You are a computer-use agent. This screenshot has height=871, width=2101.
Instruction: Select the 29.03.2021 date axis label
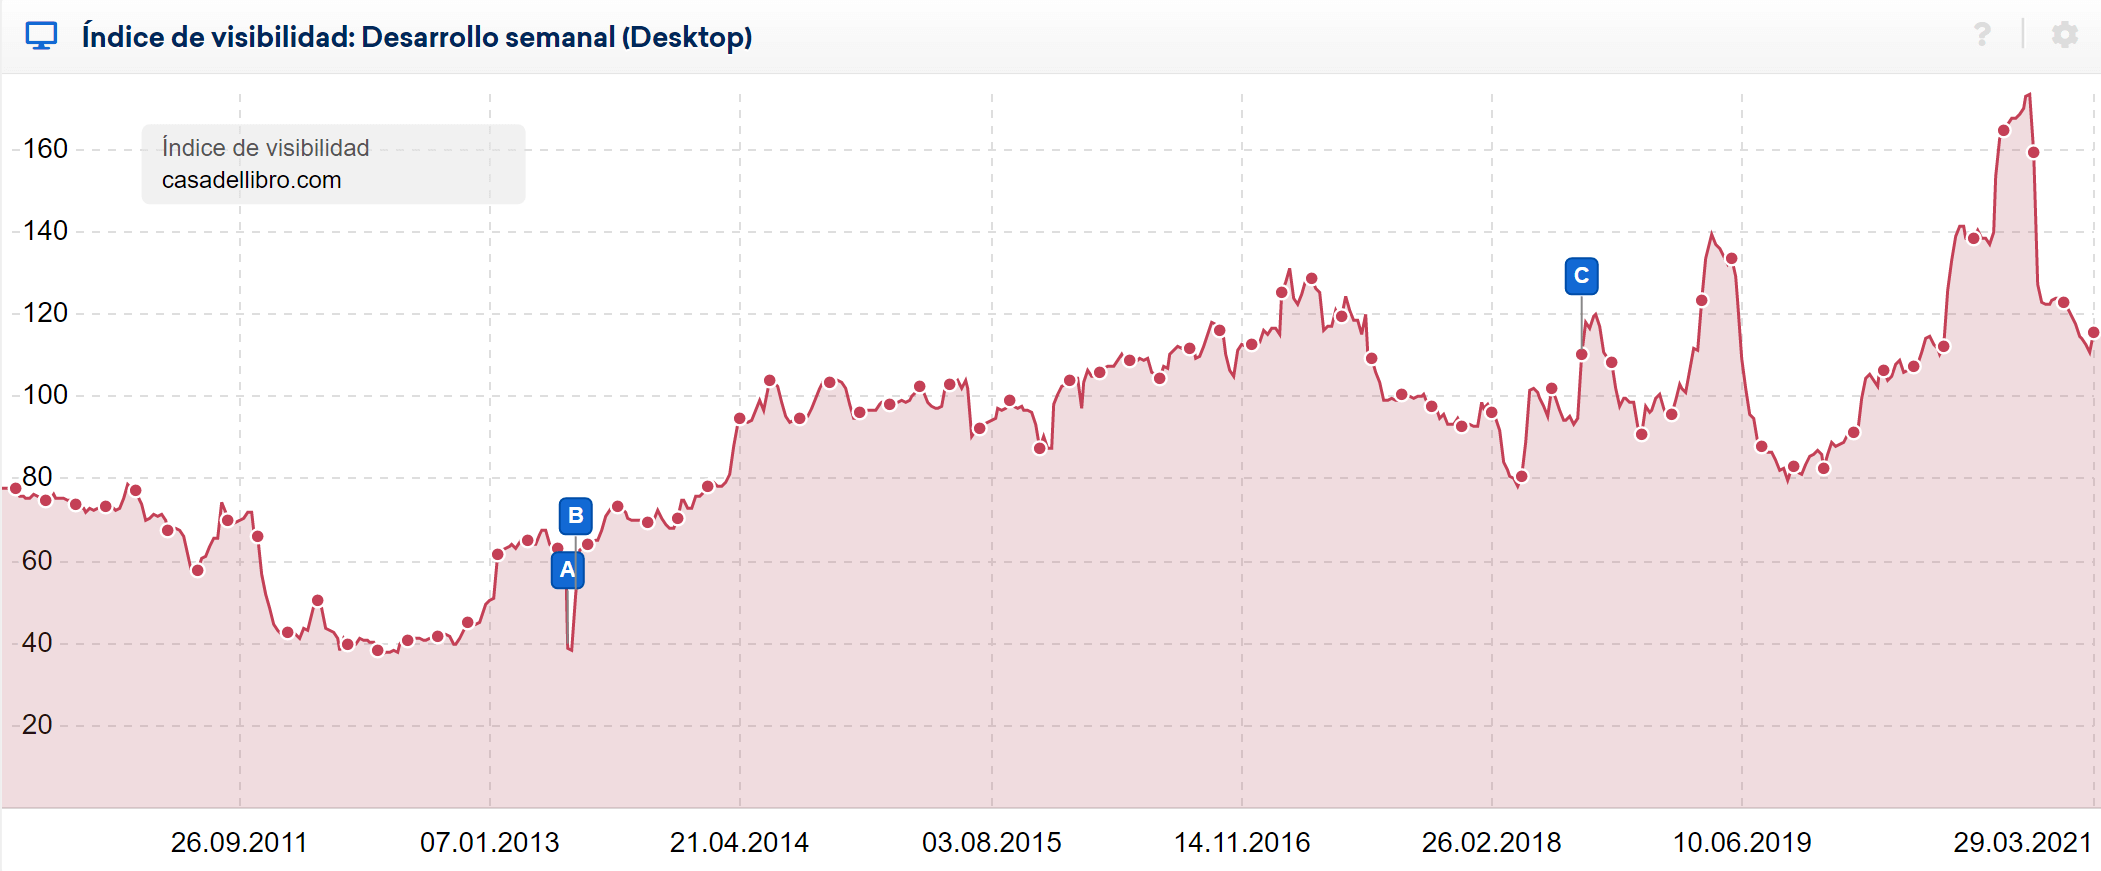pos(2022,842)
